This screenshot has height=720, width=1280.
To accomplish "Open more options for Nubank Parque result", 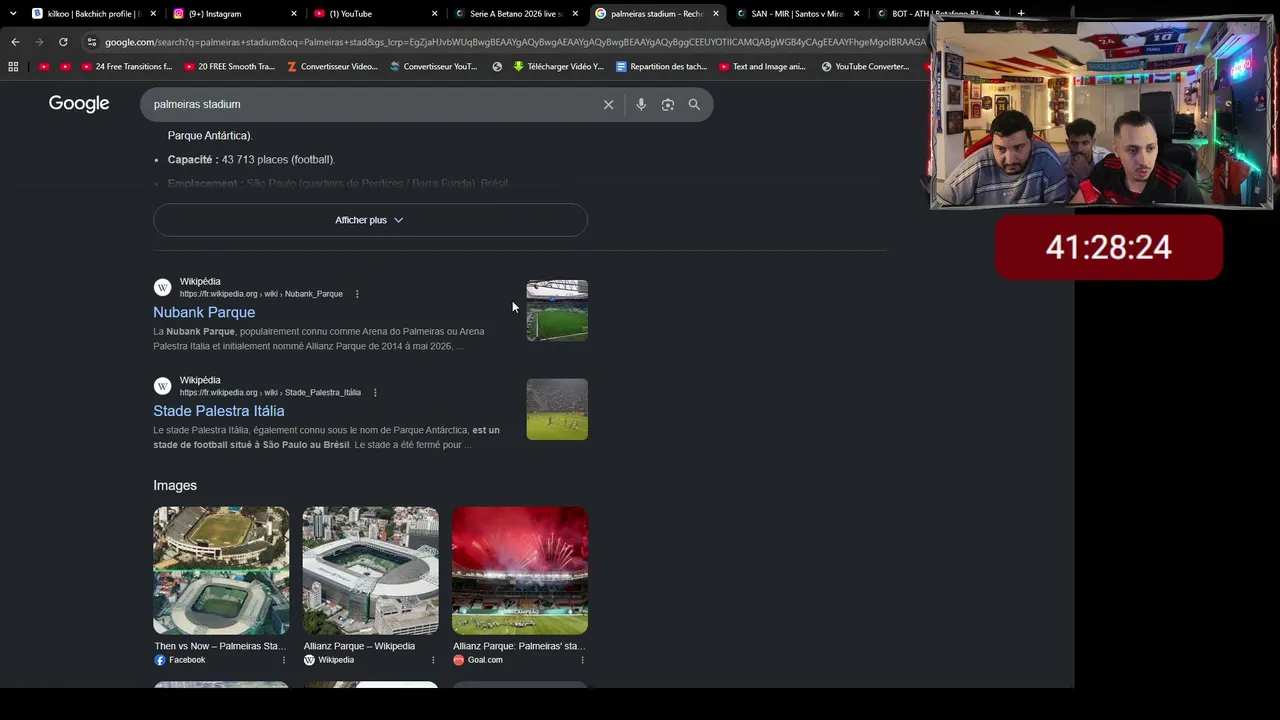I will (x=357, y=294).
